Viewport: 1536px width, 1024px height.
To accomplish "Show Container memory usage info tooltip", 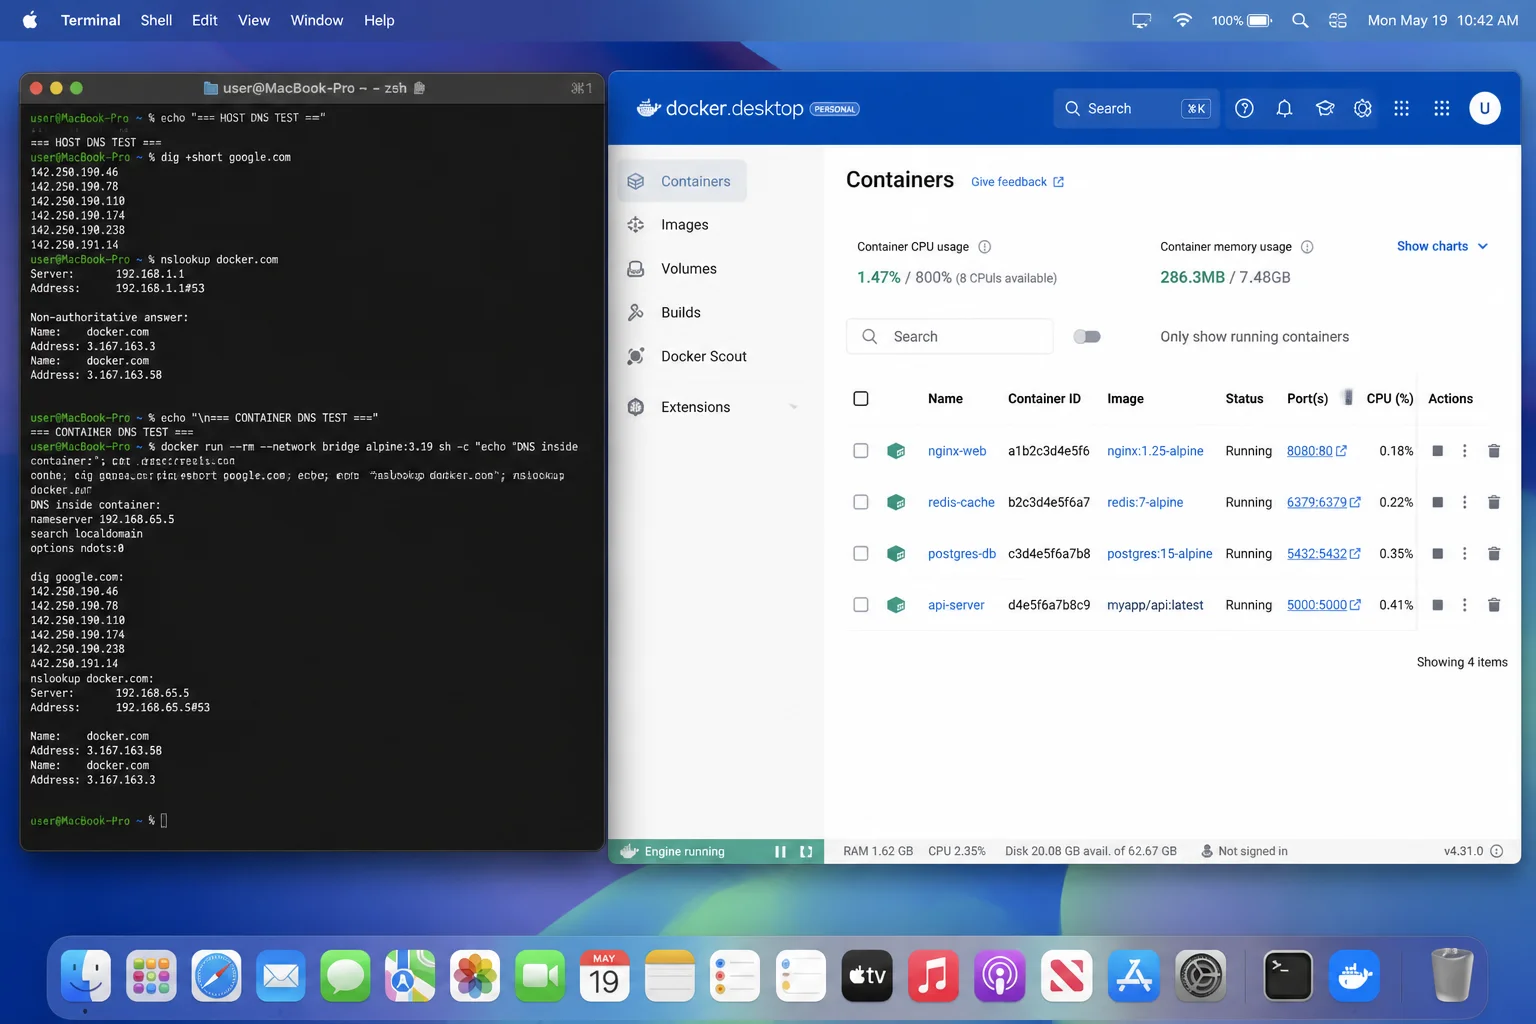I will tap(1307, 247).
